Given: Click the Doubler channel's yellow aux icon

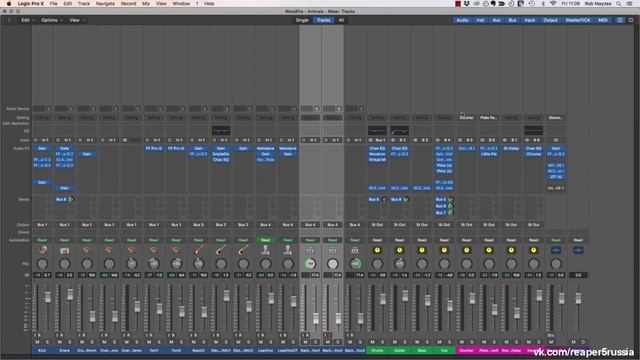Looking at the screenshot, I should point(467,250).
